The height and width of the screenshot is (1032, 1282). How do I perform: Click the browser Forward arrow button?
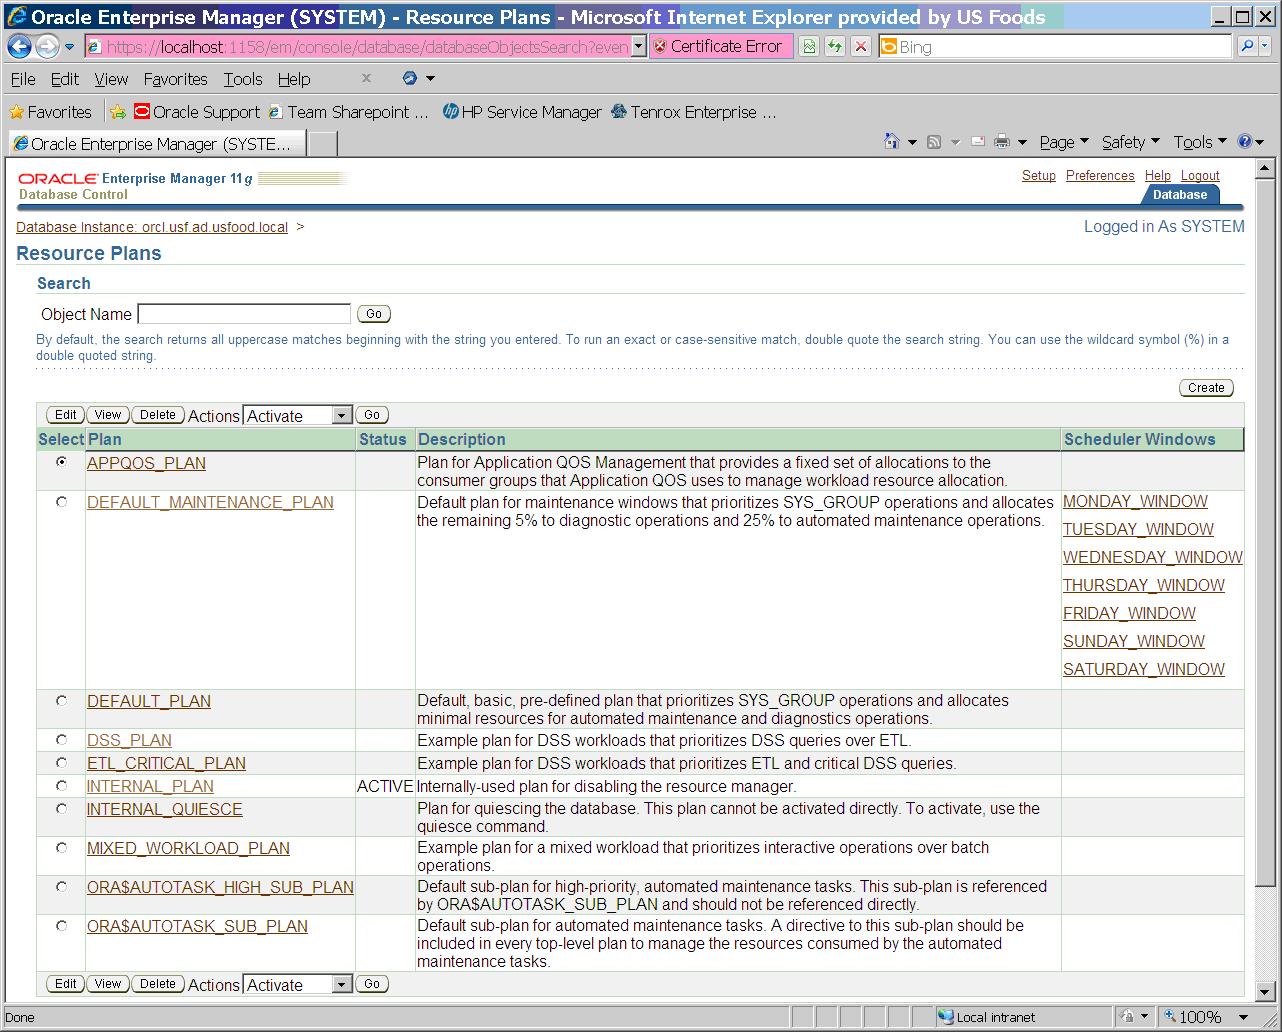click(x=47, y=47)
